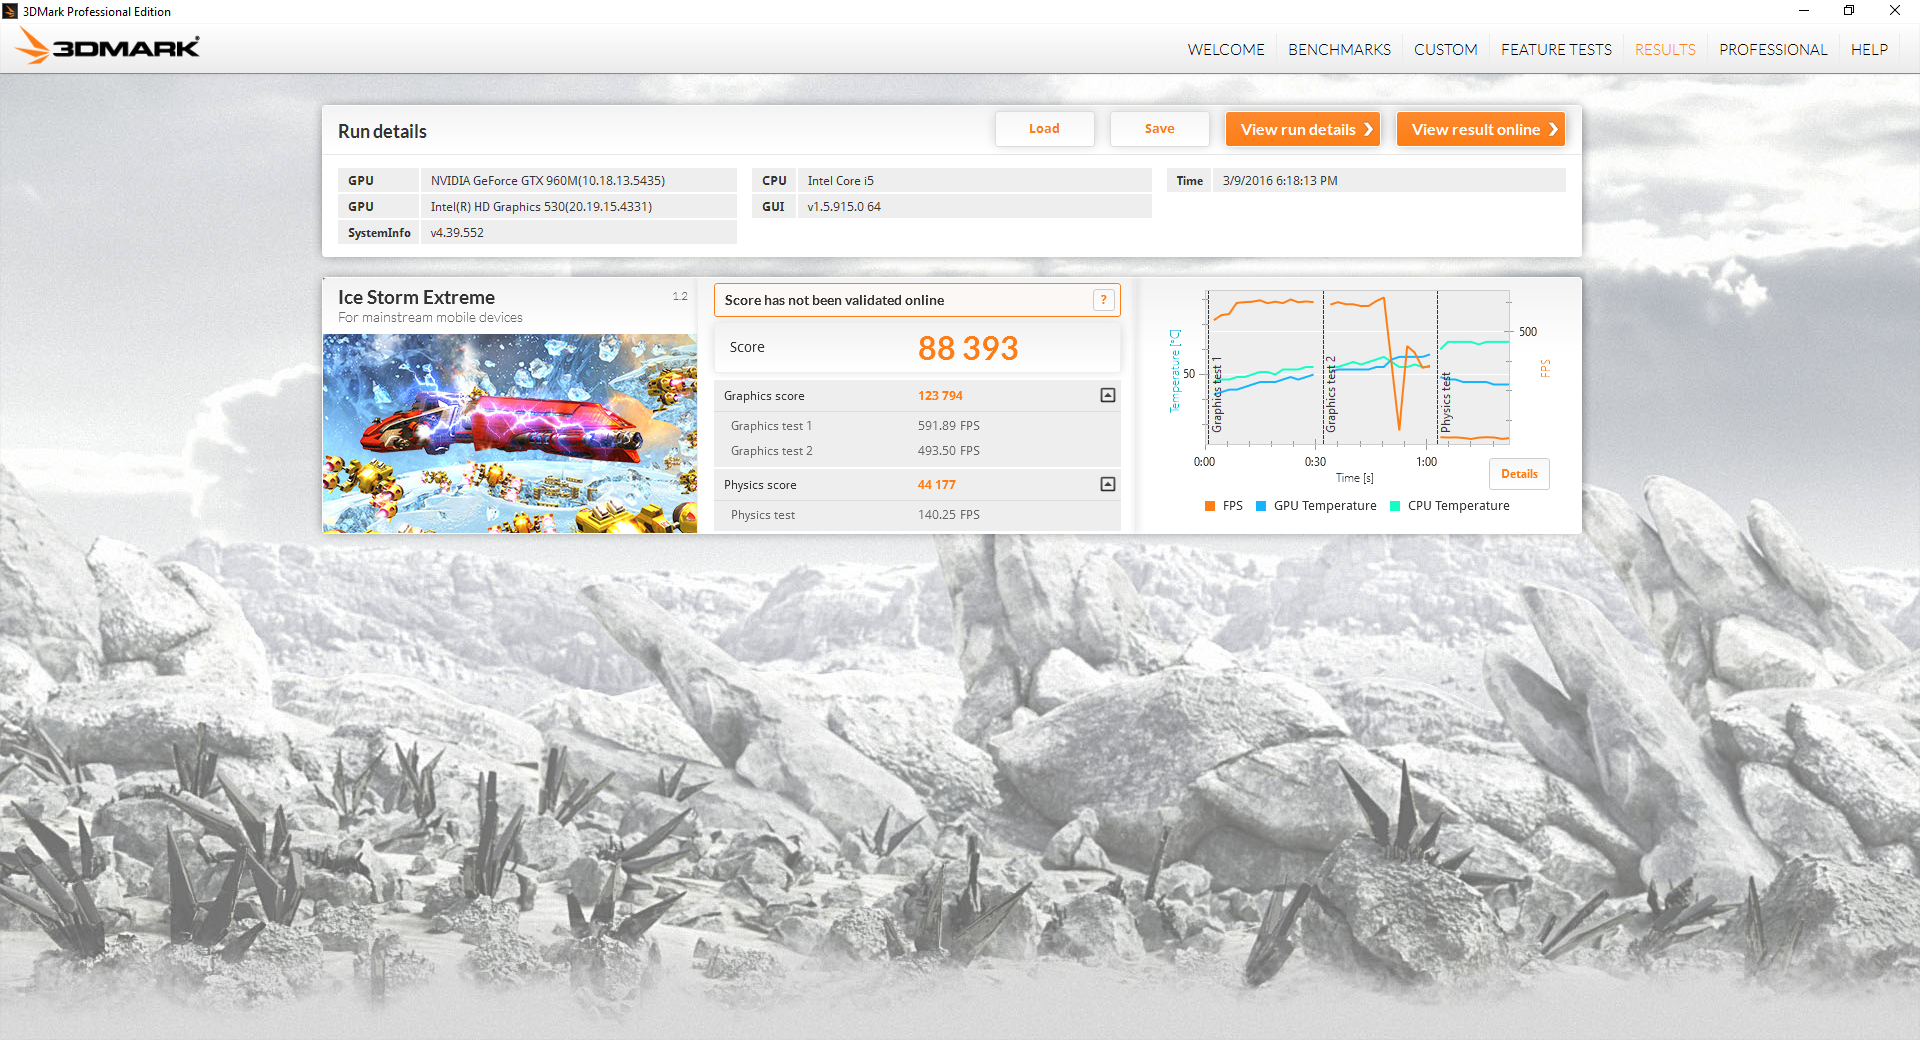
Task: Click the Graphics score value 123 794
Action: pos(940,396)
